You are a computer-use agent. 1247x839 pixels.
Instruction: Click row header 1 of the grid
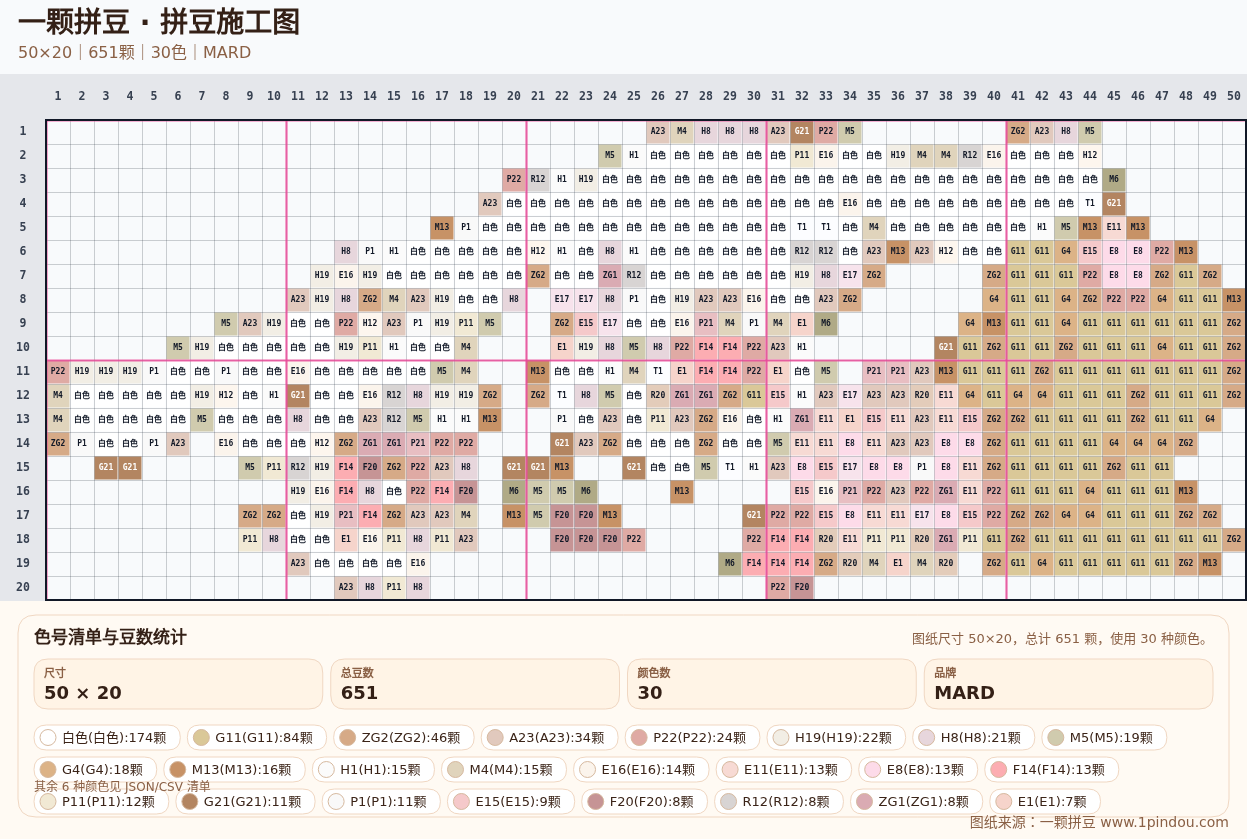pyautogui.click(x=22, y=131)
